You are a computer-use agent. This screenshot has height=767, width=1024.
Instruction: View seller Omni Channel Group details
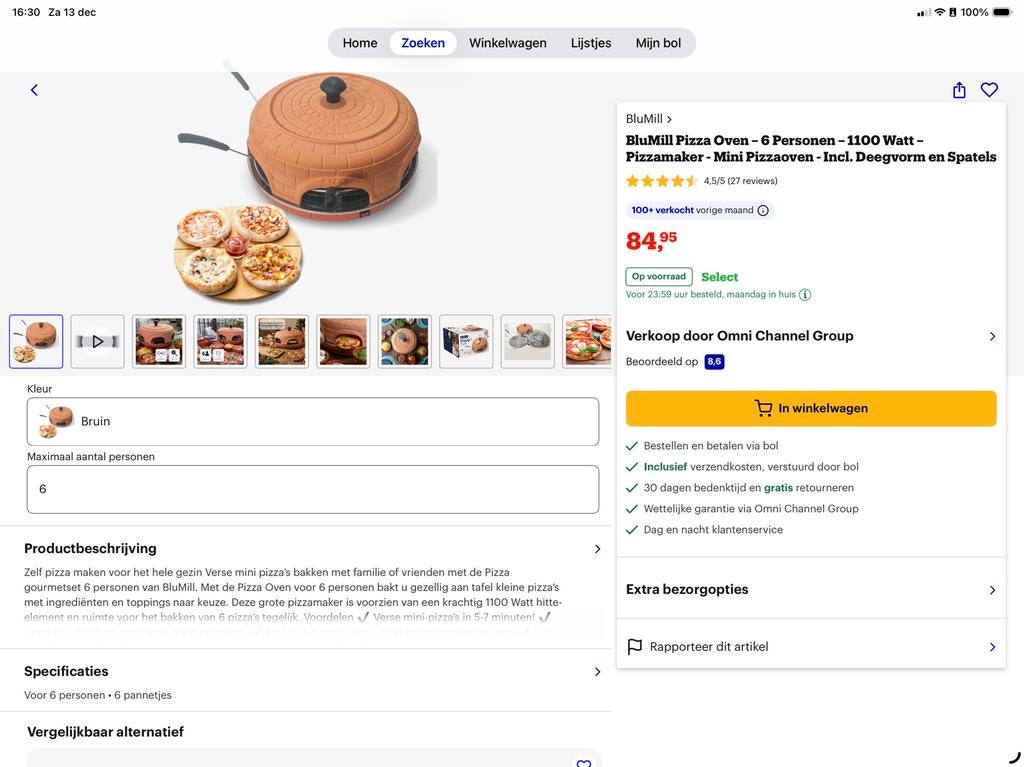(811, 335)
